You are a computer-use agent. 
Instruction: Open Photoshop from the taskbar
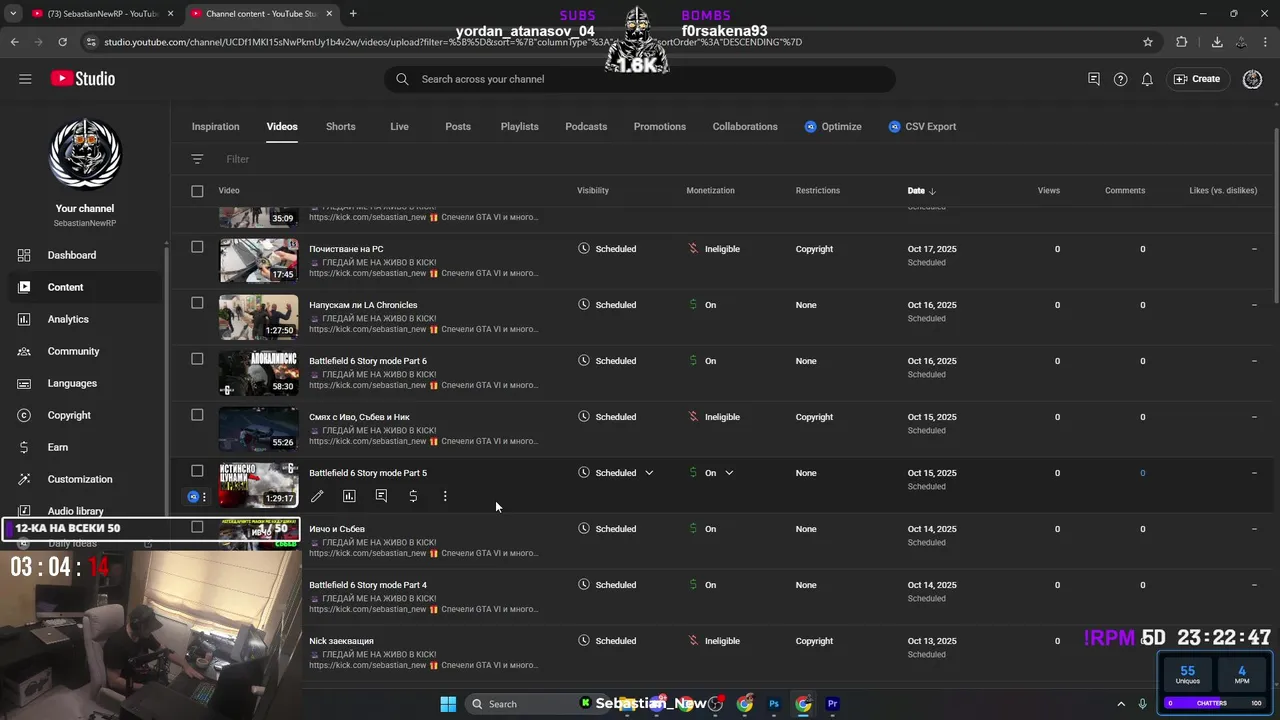point(774,704)
